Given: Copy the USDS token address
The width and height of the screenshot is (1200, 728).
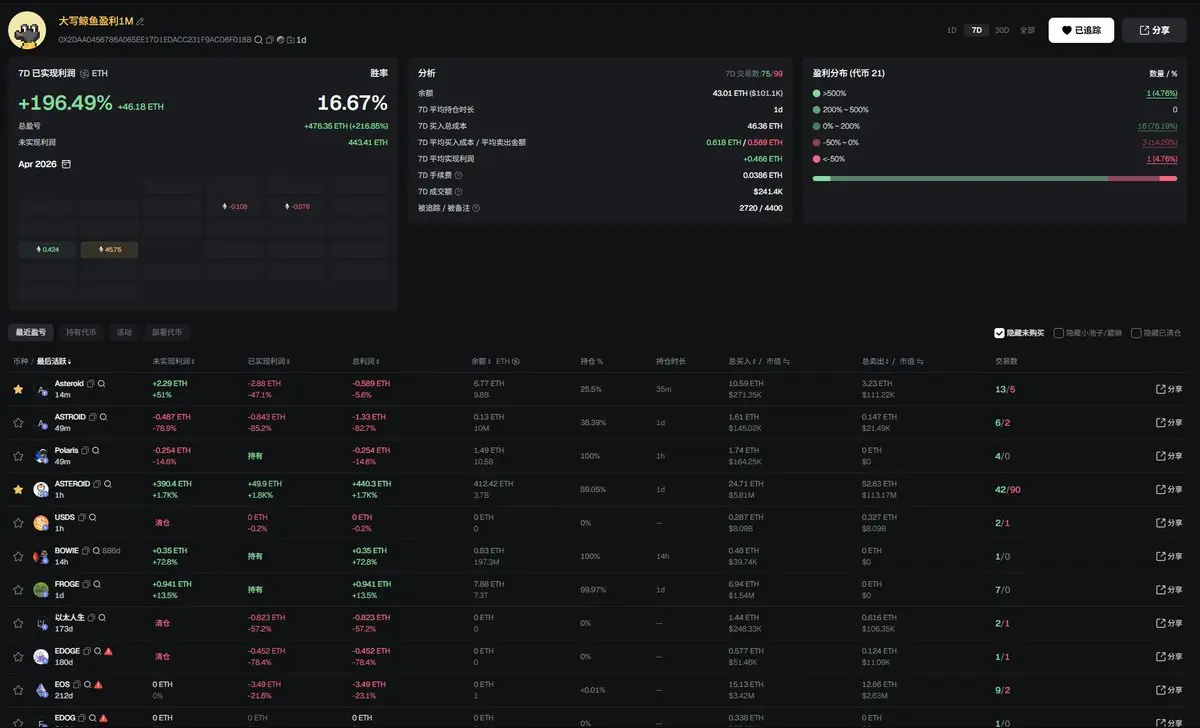Looking at the screenshot, I should [82, 517].
